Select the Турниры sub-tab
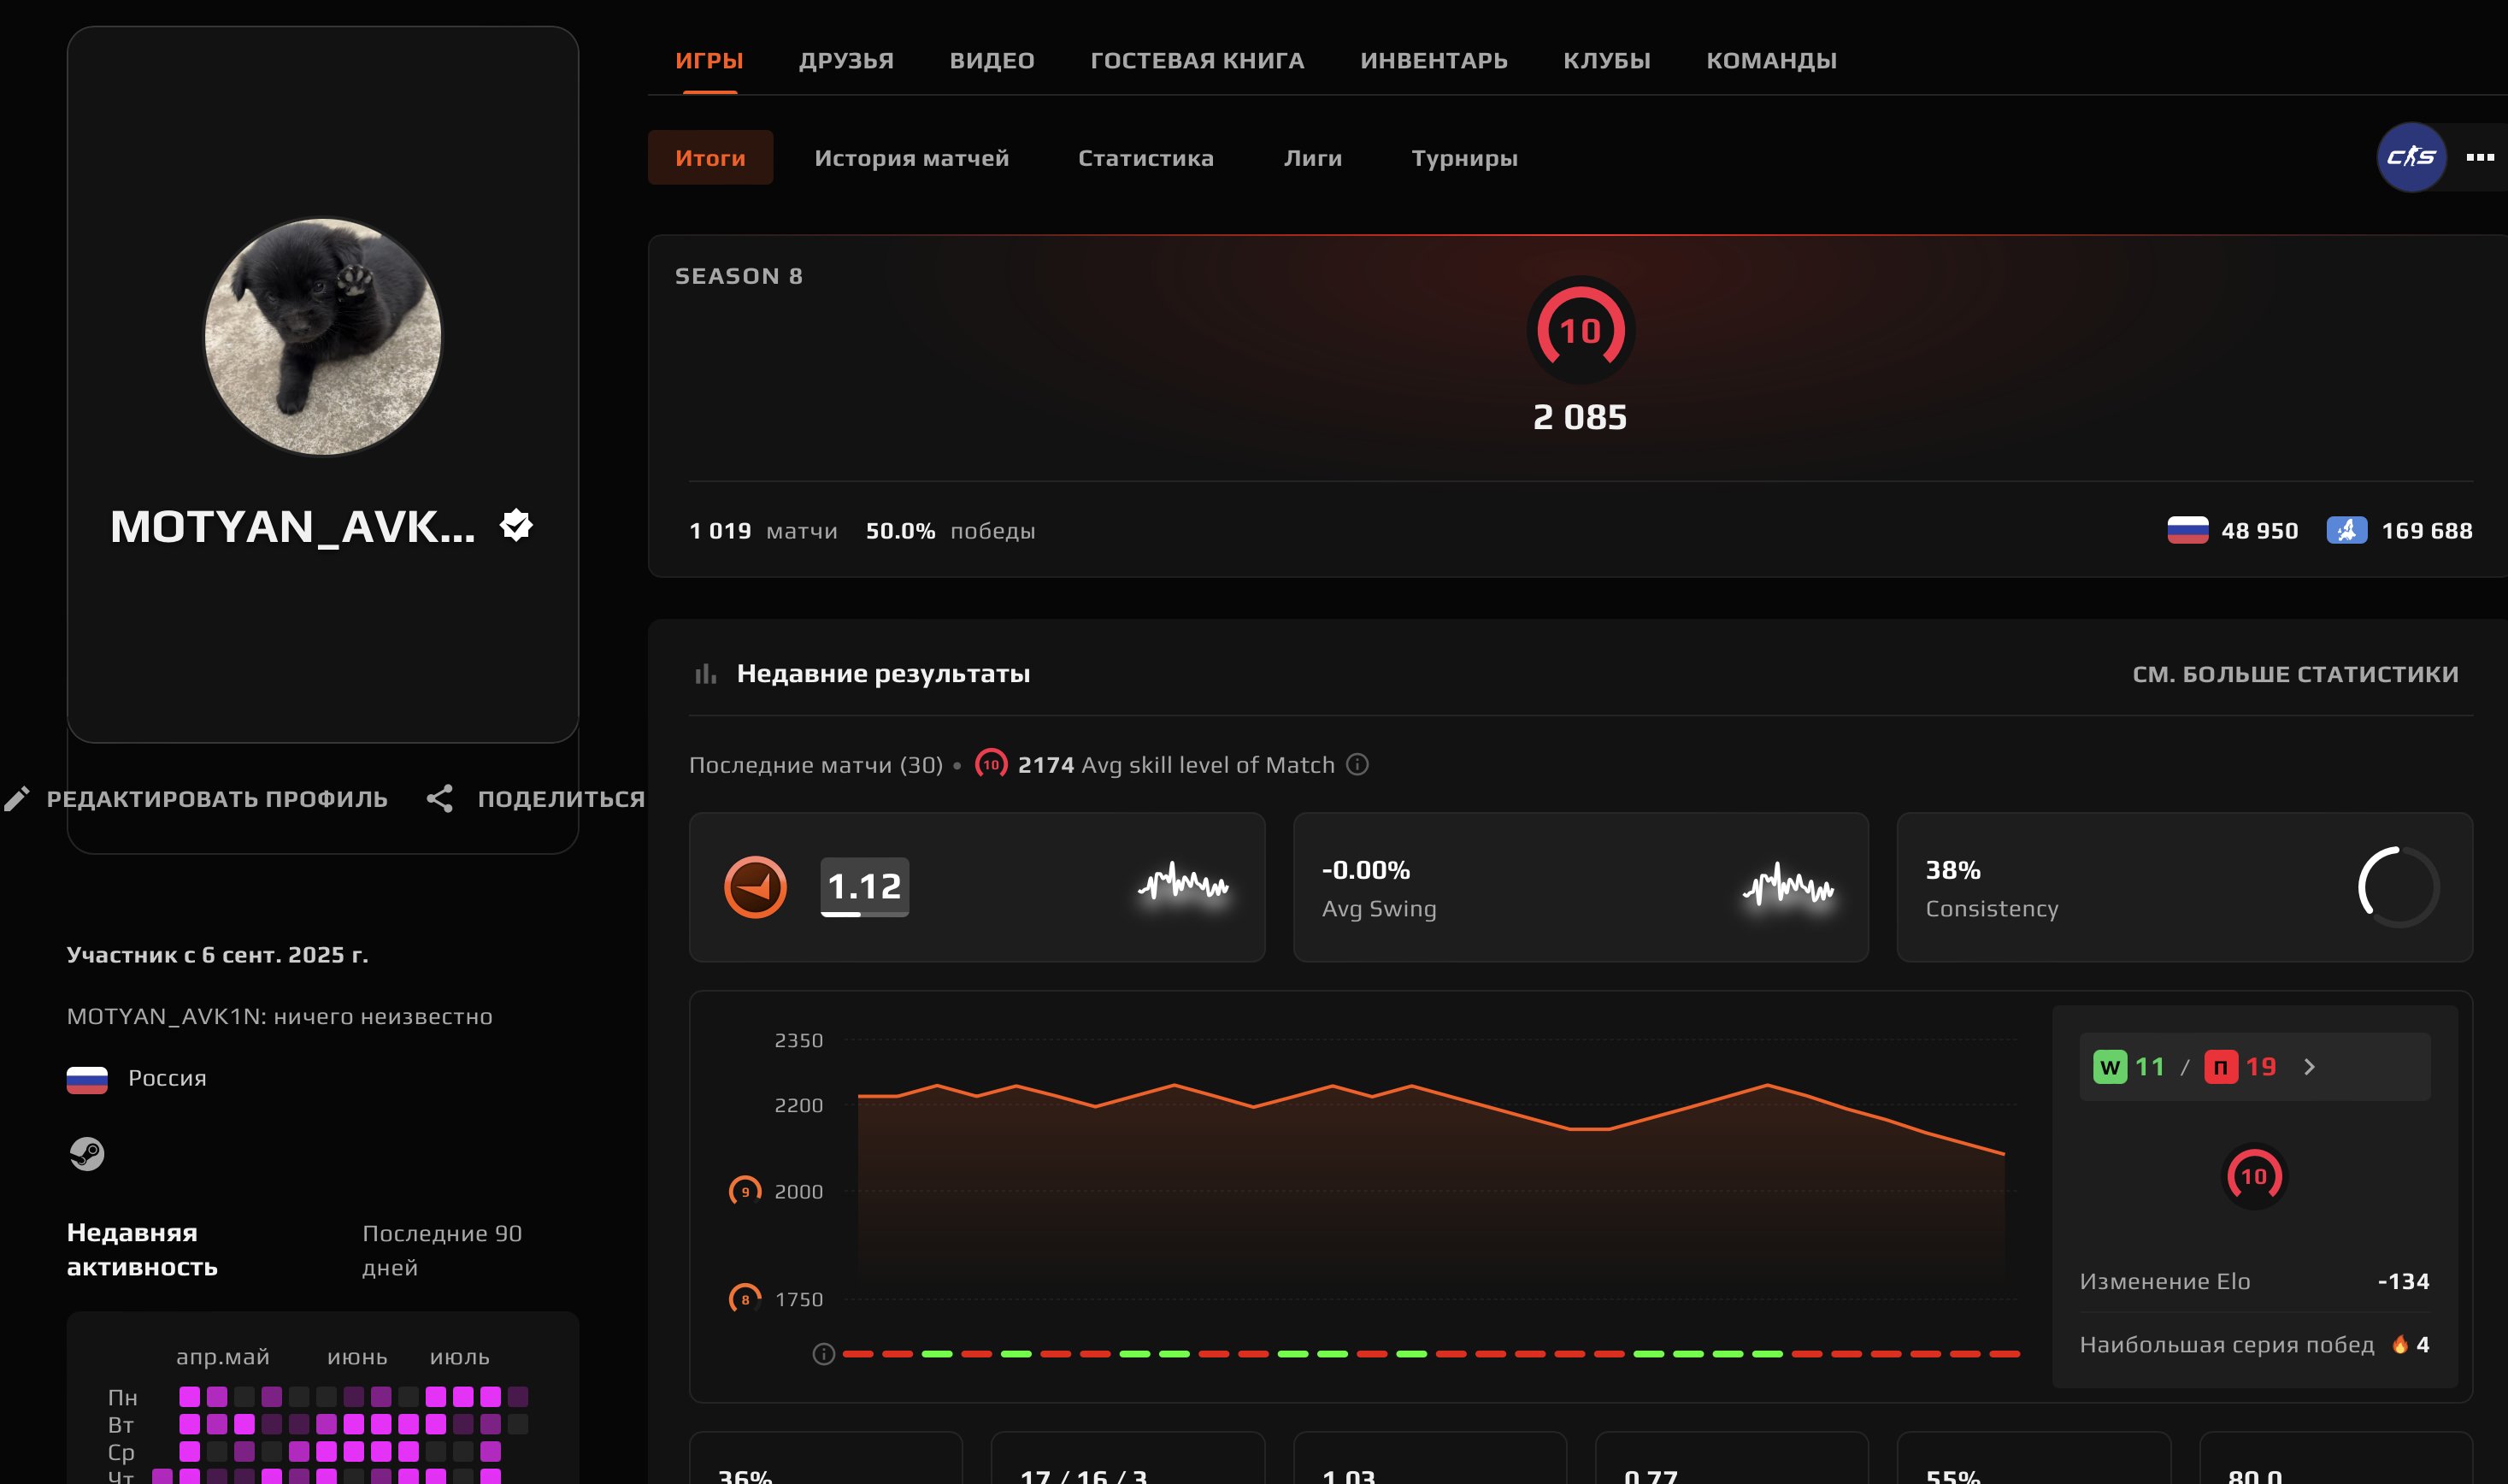This screenshot has width=2508, height=1484. [1464, 157]
